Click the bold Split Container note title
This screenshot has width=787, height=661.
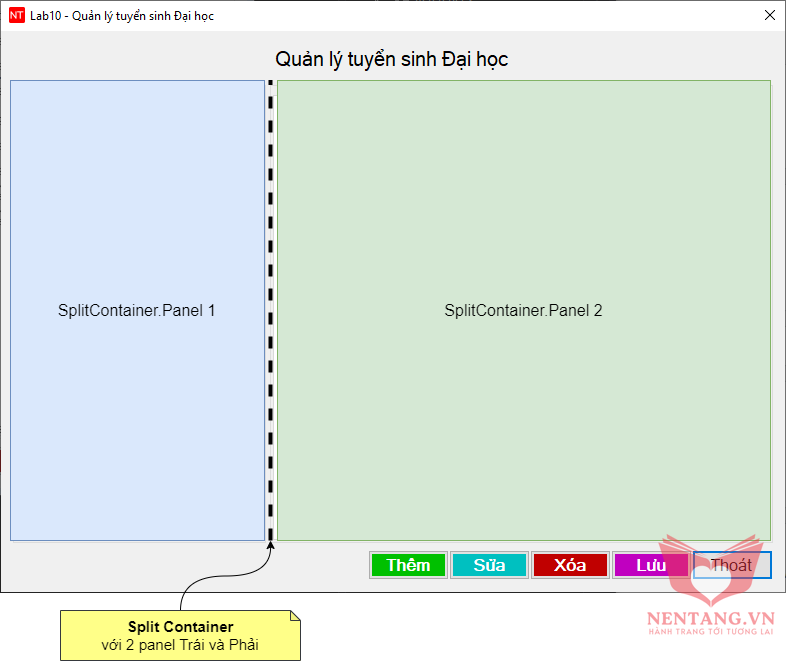[x=180, y=627]
